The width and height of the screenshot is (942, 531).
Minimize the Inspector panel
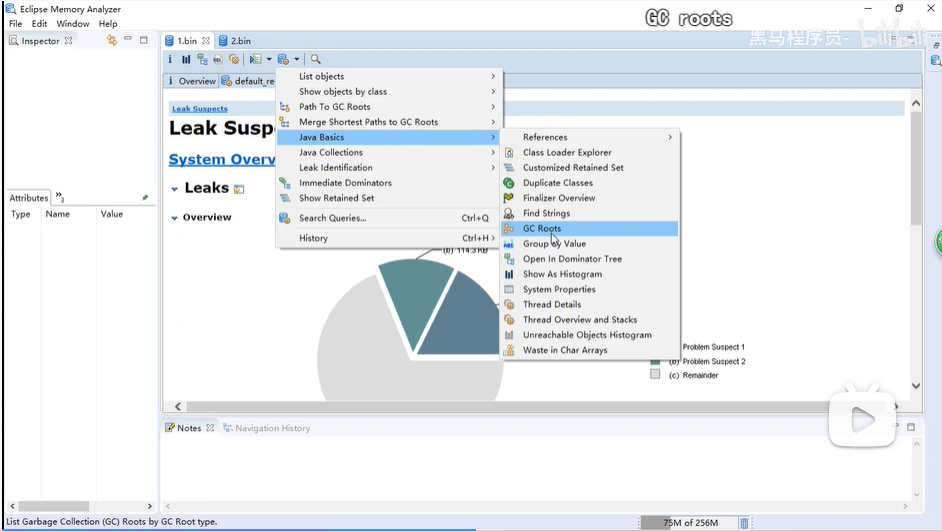tap(128, 39)
